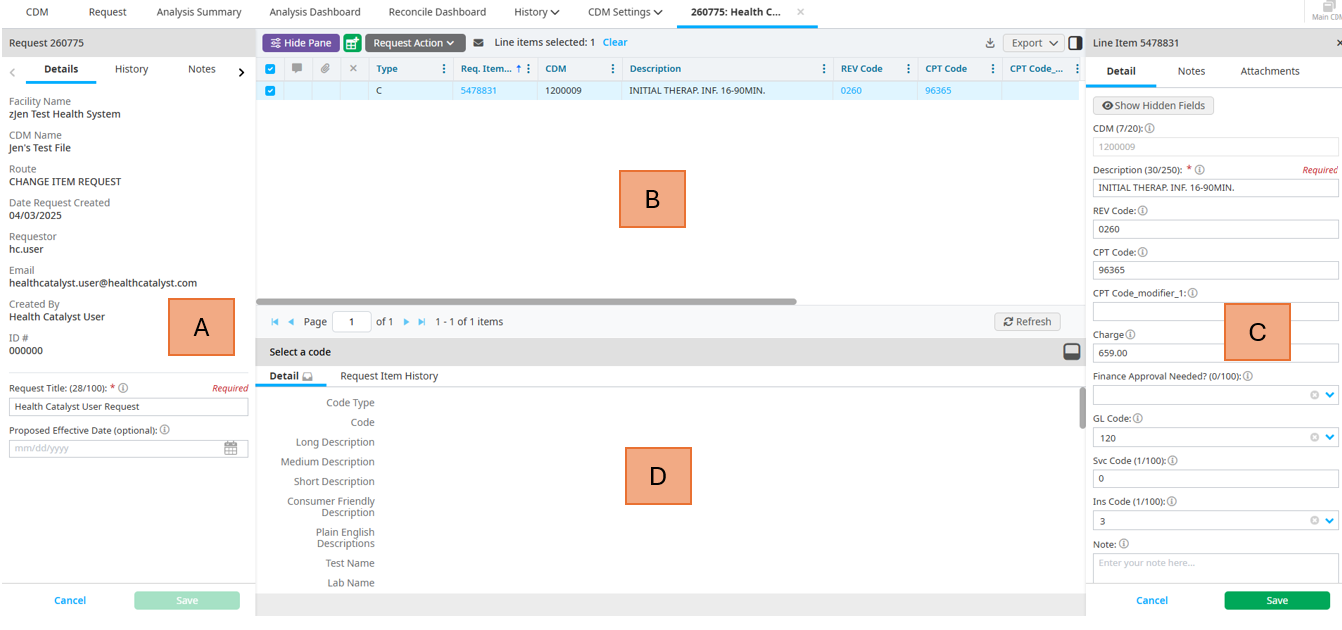Click the Clear link for selected items
Viewport: 1342px width, 630px height.
(x=615, y=43)
